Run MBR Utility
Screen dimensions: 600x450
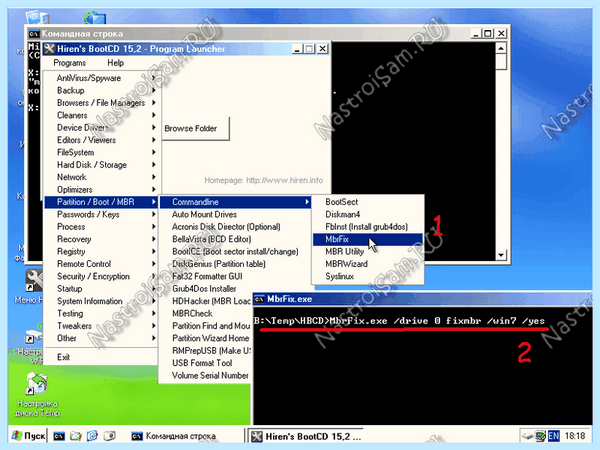point(368,251)
